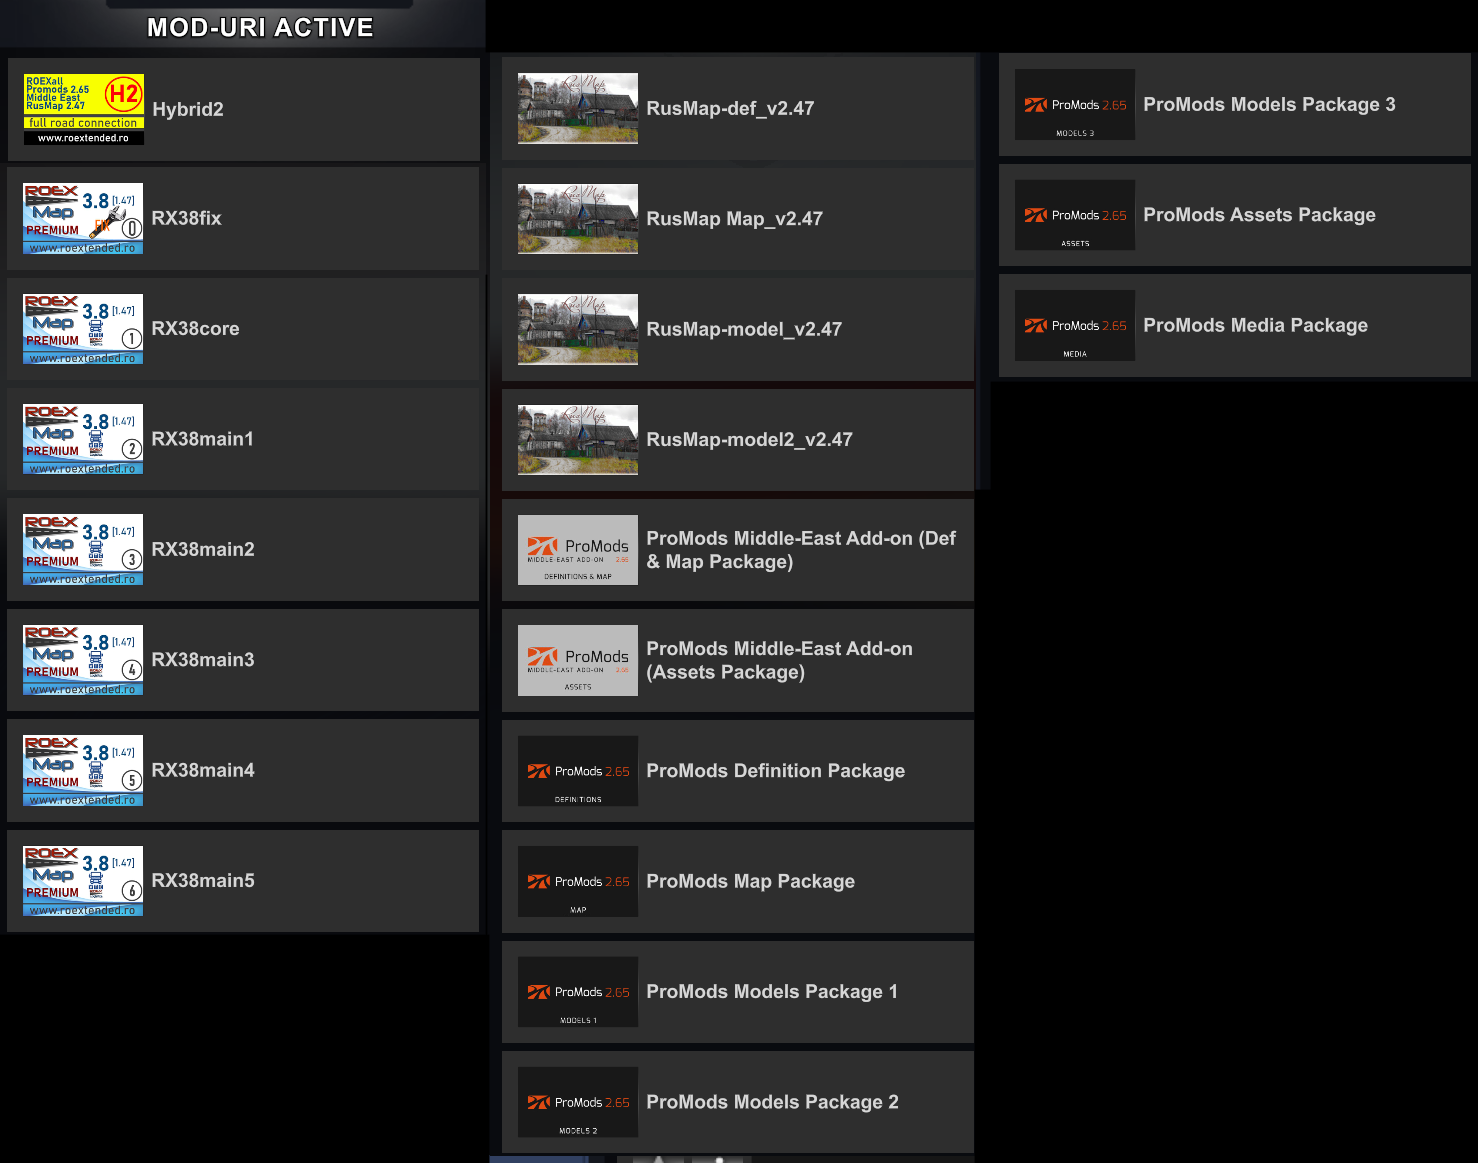
Task: Select the ProMods Map Package label
Action: (x=751, y=881)
